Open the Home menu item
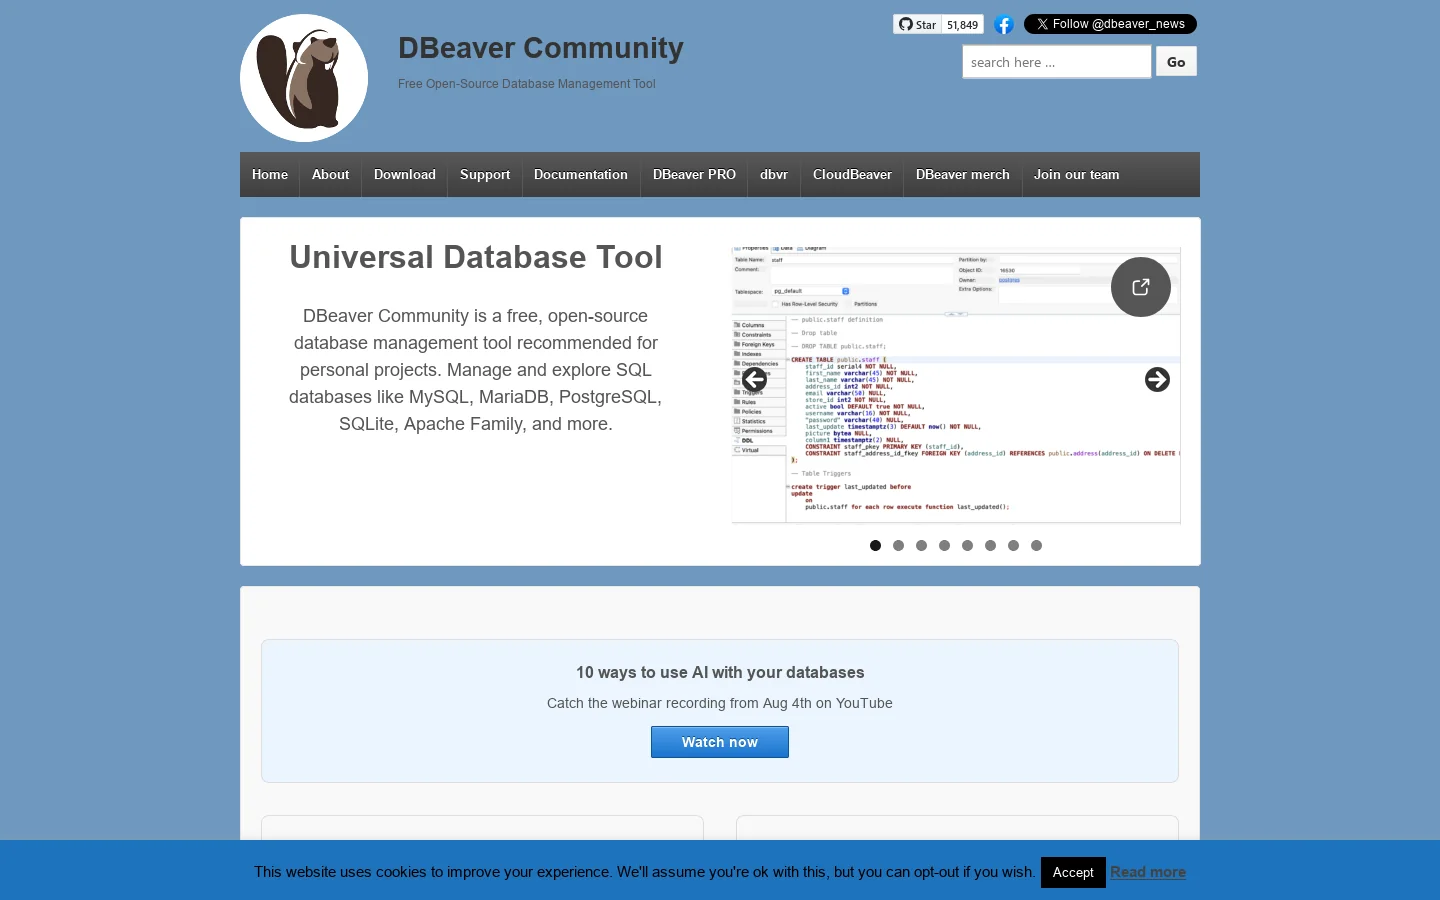This screenshot has height=900, width=1440. 270,175
